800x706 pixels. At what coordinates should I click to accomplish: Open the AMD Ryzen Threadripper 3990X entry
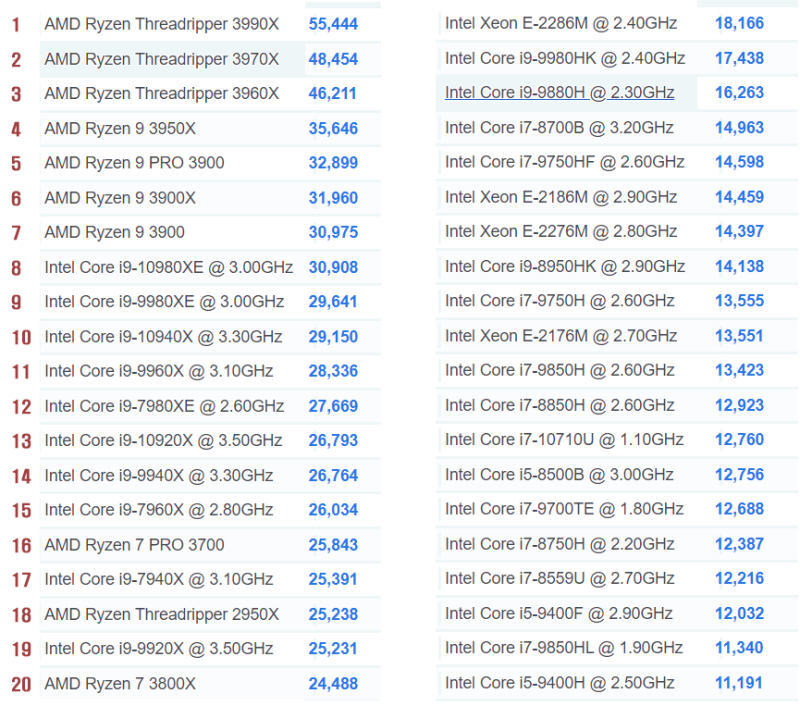point(162,24)
